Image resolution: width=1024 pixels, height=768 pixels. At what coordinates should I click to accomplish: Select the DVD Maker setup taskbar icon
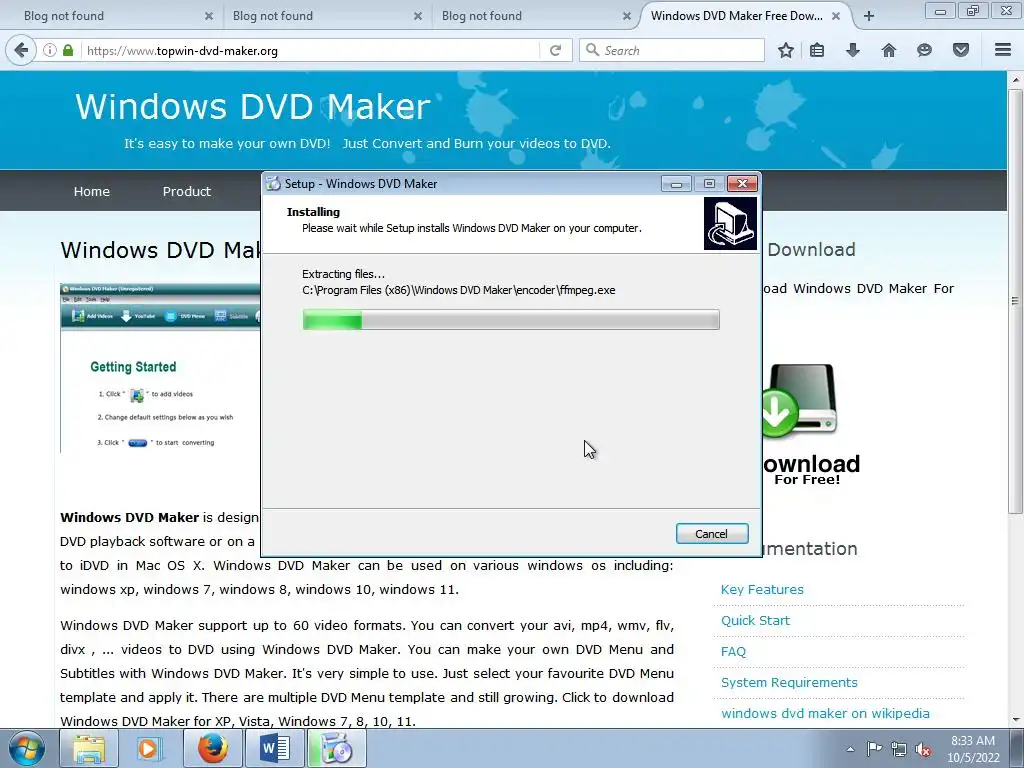(x=336, y=749)
